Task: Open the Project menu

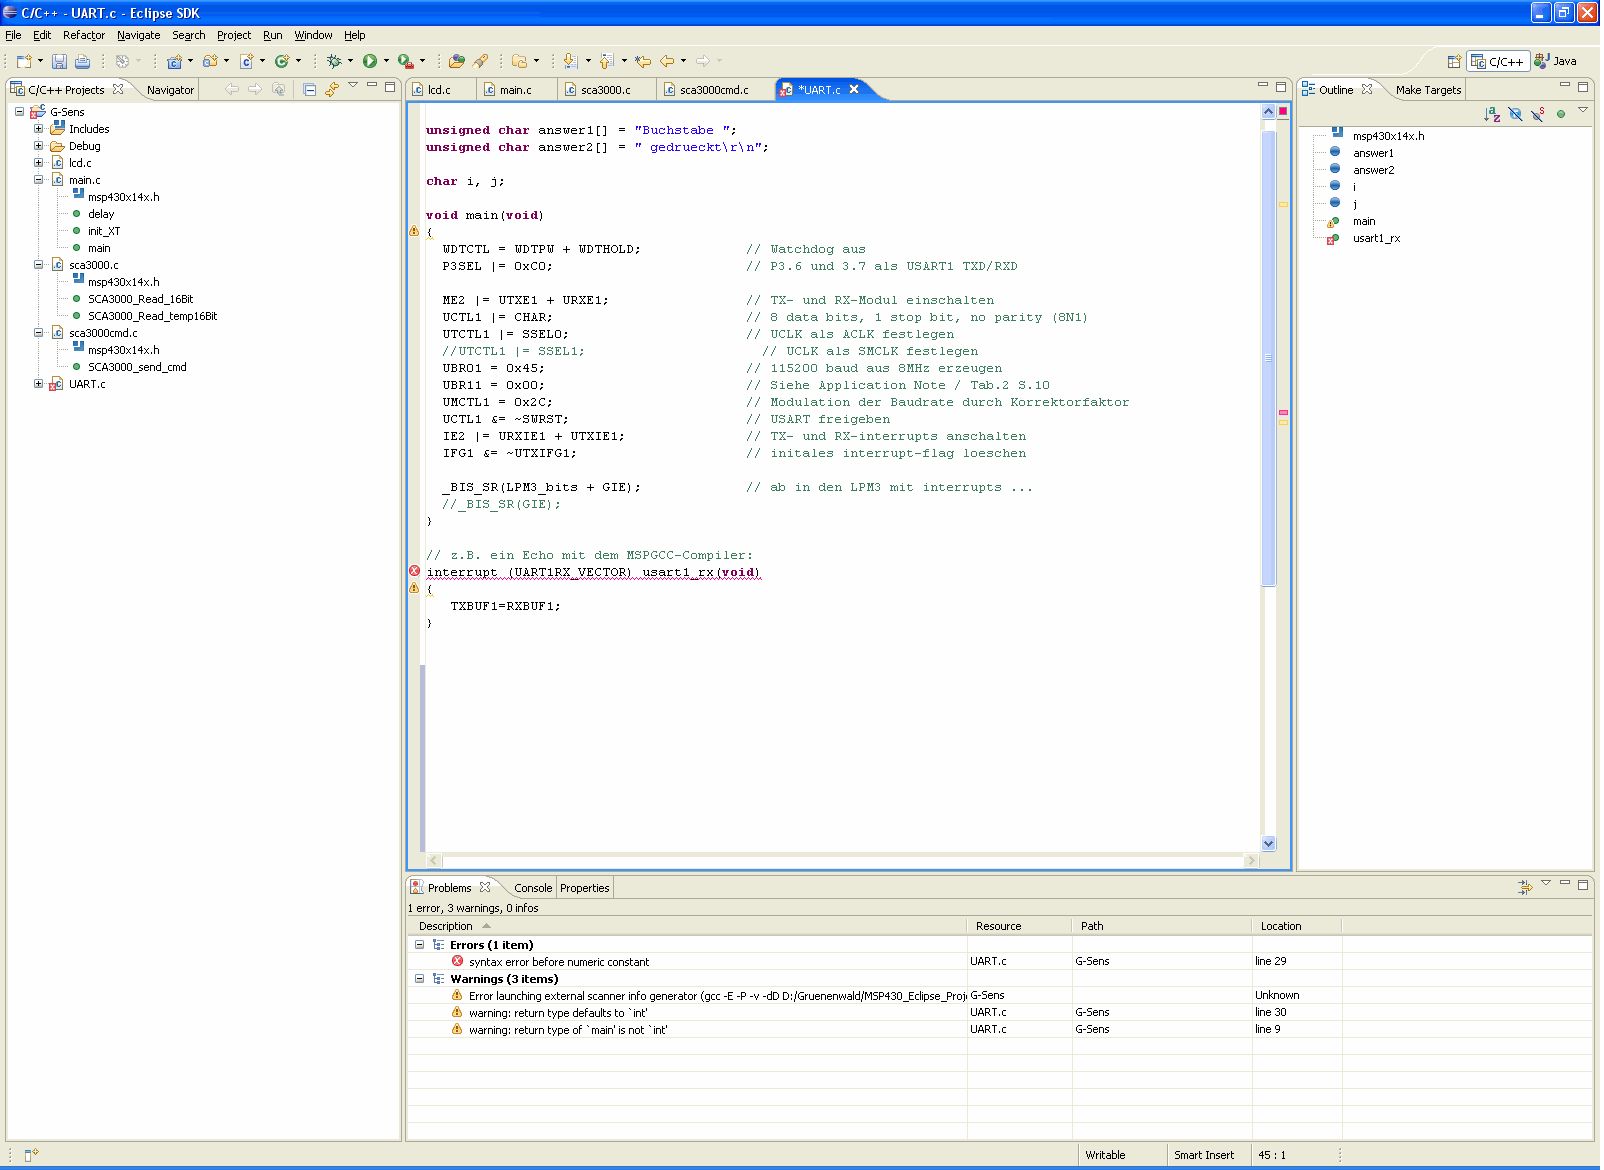Action: click(x=234, y=35)
